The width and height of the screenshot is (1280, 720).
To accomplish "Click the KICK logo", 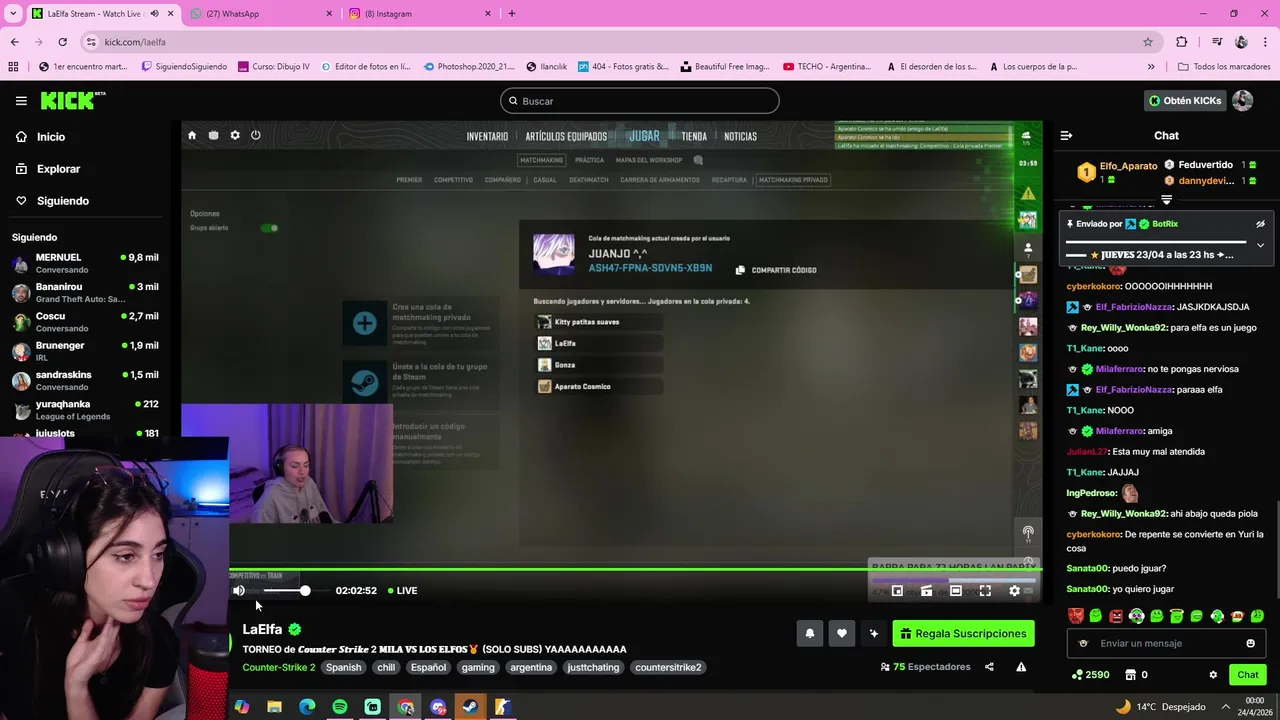I will tap(72, 100).
